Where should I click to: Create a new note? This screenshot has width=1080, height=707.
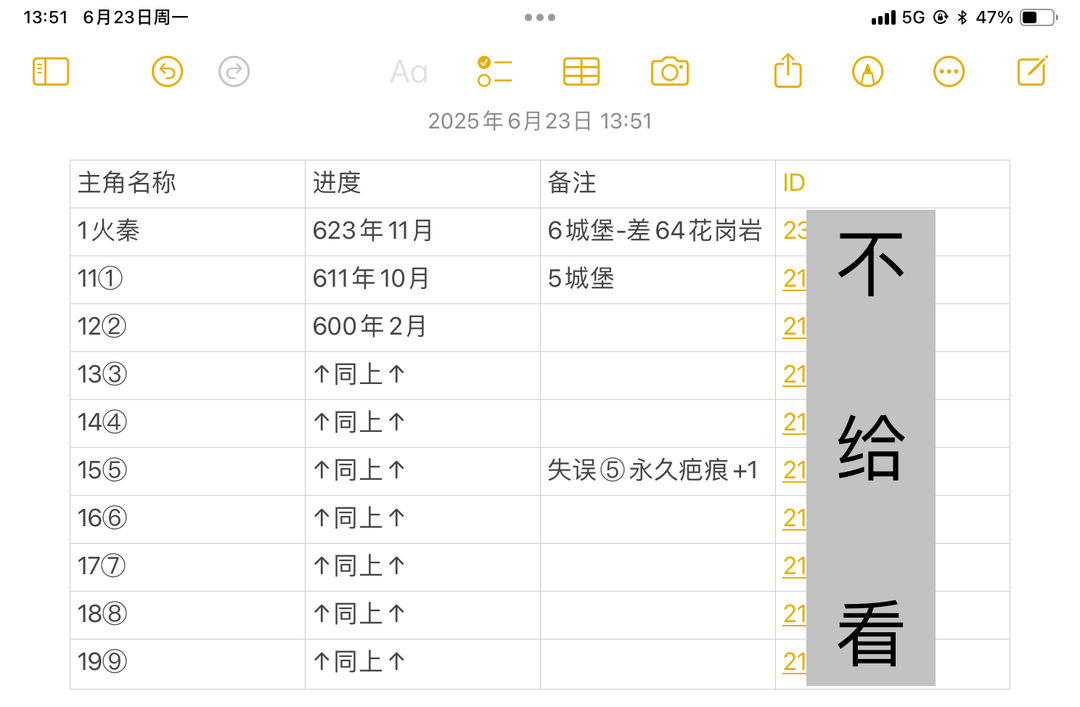click(x=1032, y=71)
